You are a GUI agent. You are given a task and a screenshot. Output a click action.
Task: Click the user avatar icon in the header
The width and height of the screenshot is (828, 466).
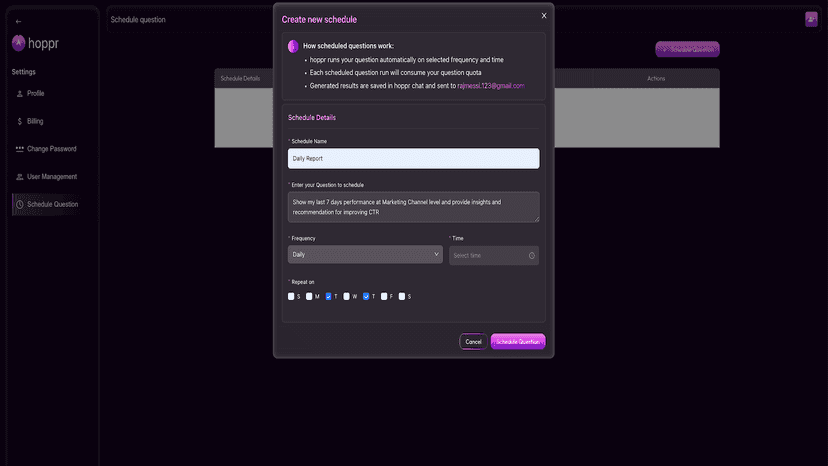(x=811, y=20)
